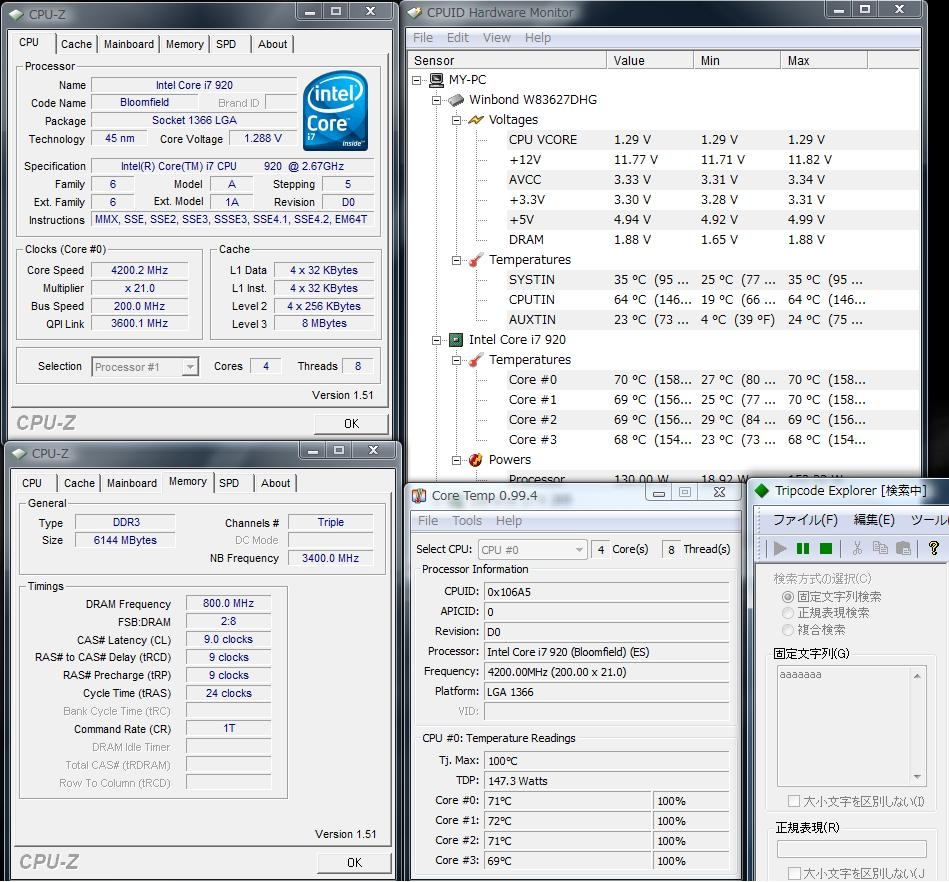Click the 正規表現 input field
Image resolution: width=949 pixels, height=882 pixels.
pos(850,849)
